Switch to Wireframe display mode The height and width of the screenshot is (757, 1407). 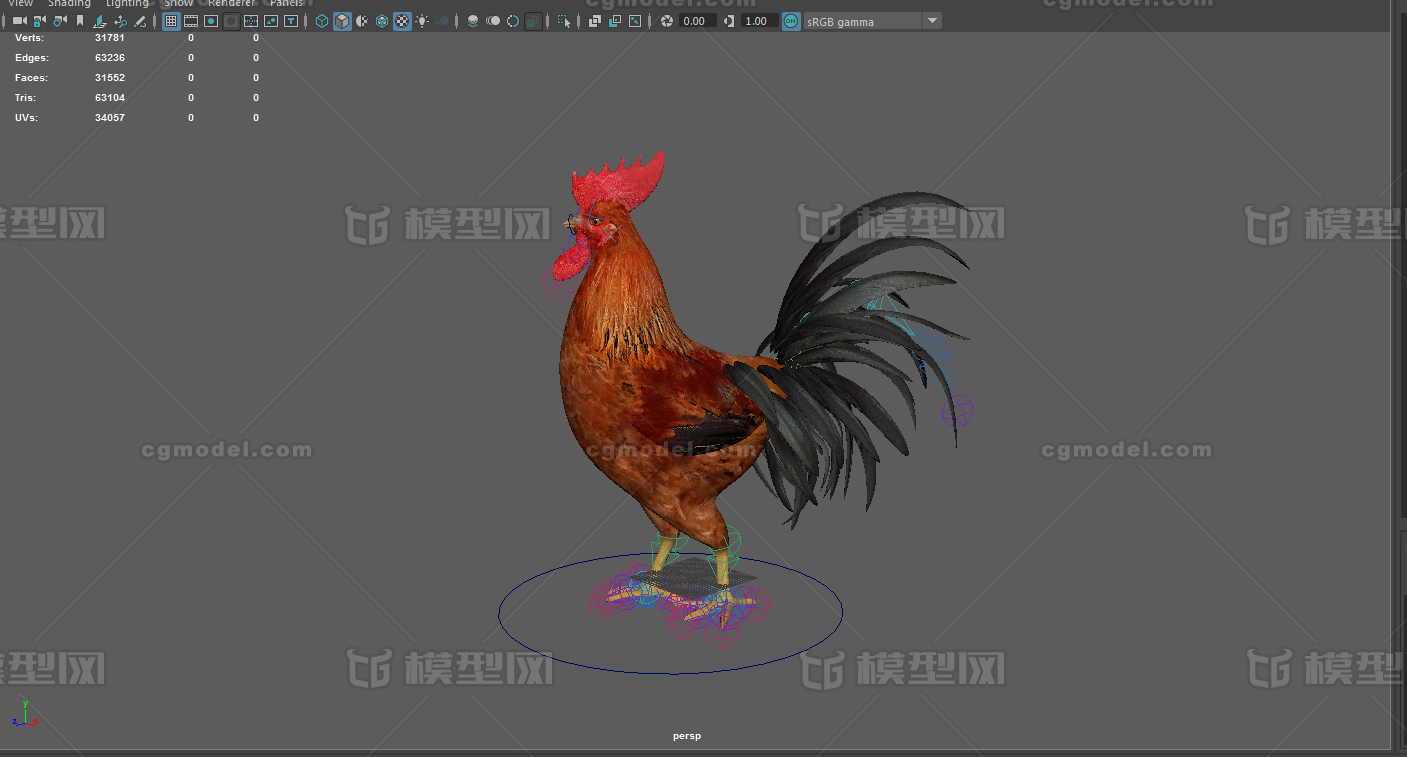tap(322, 21)
